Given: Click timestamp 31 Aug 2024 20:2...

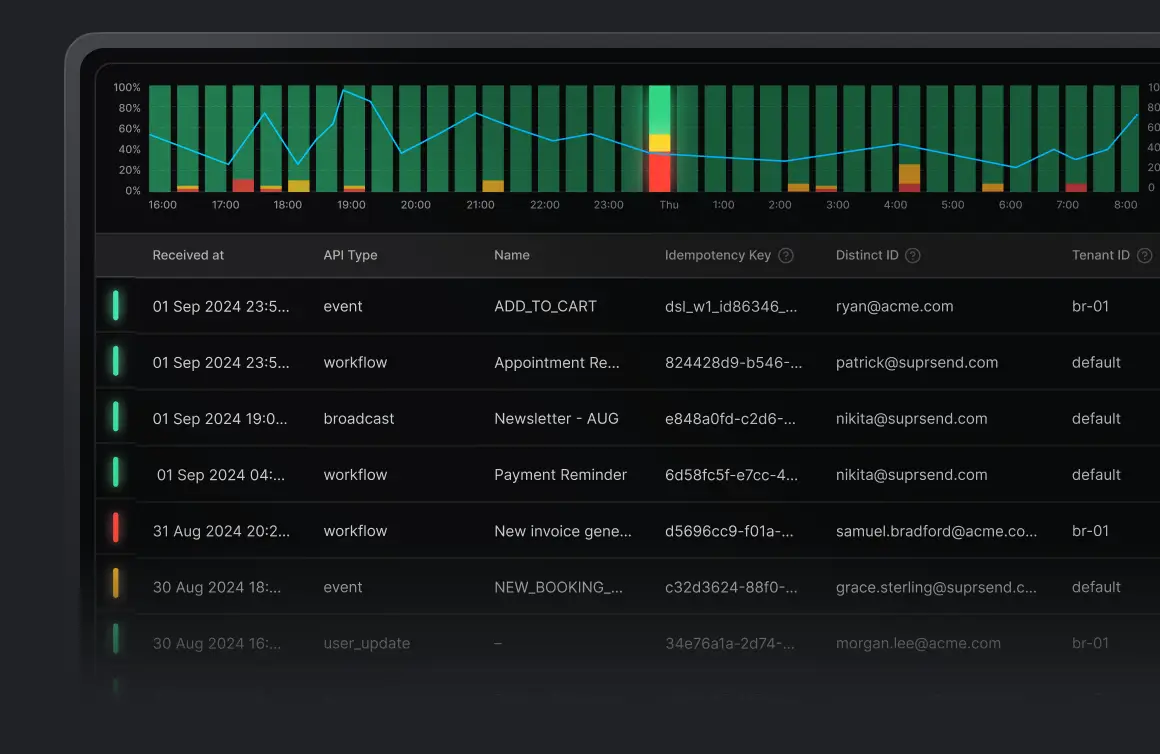Looking at the screenshot, I should point(221,531).
